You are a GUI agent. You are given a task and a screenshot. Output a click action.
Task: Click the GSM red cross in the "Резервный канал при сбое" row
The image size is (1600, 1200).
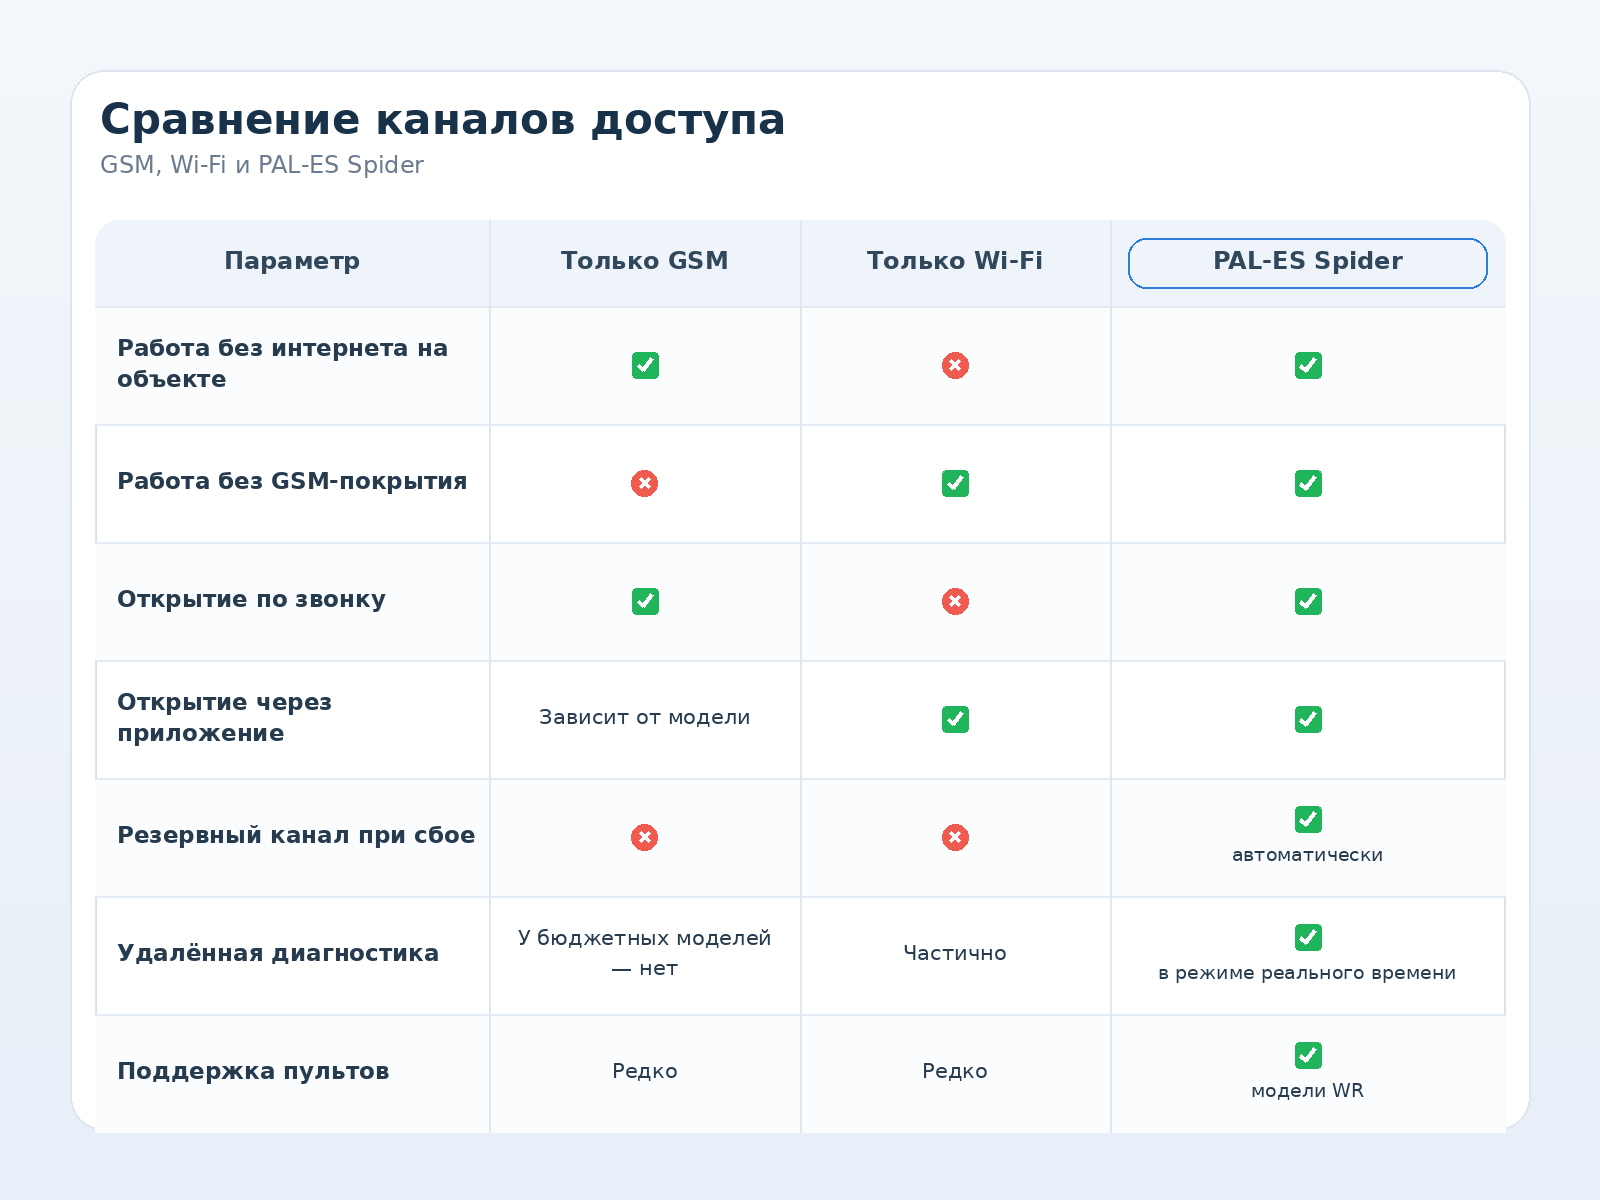click(645, 837)
